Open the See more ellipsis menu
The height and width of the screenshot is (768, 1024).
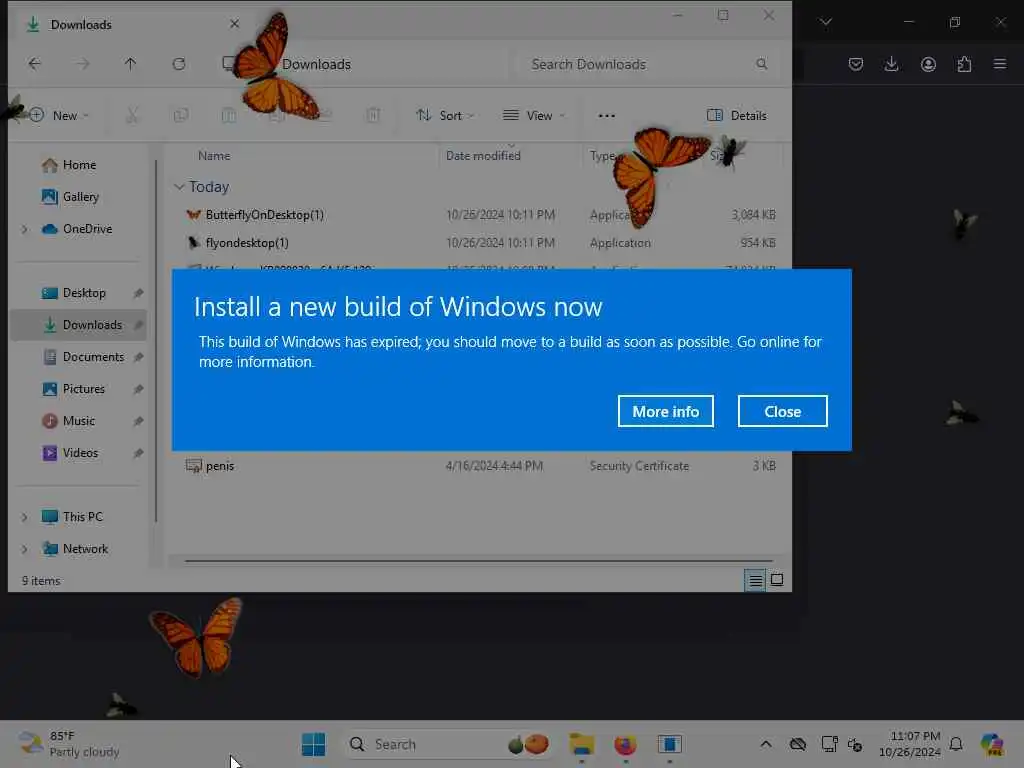[x=607, y=116]
